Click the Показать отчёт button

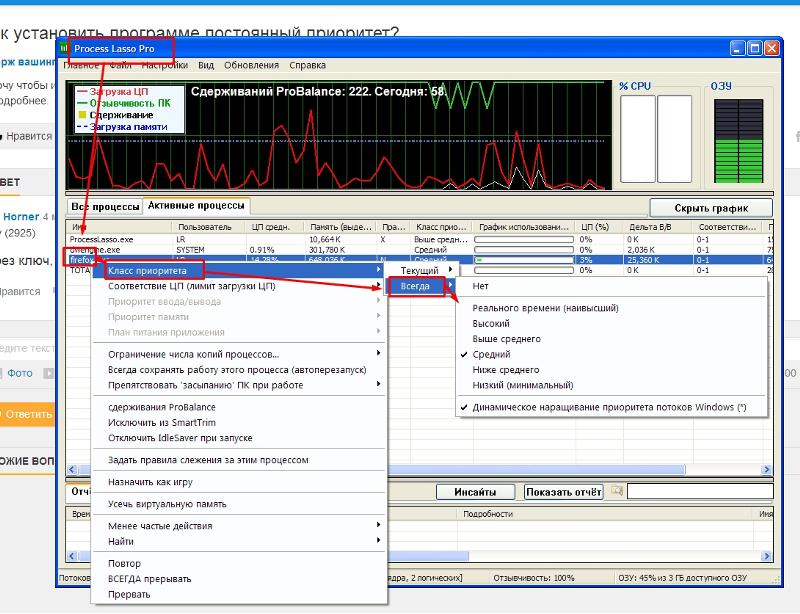(564, 492)
